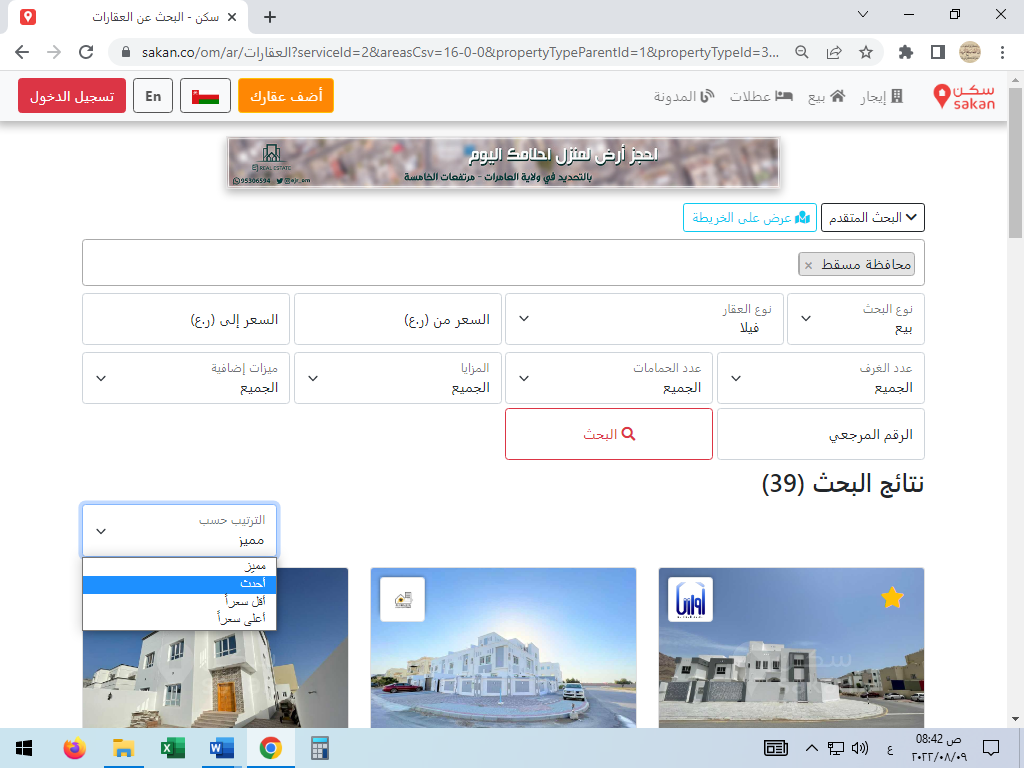This screenshot has width=1024, height=768.
Task: Open Calculator from the taskbar
Action: pos(319,748)
